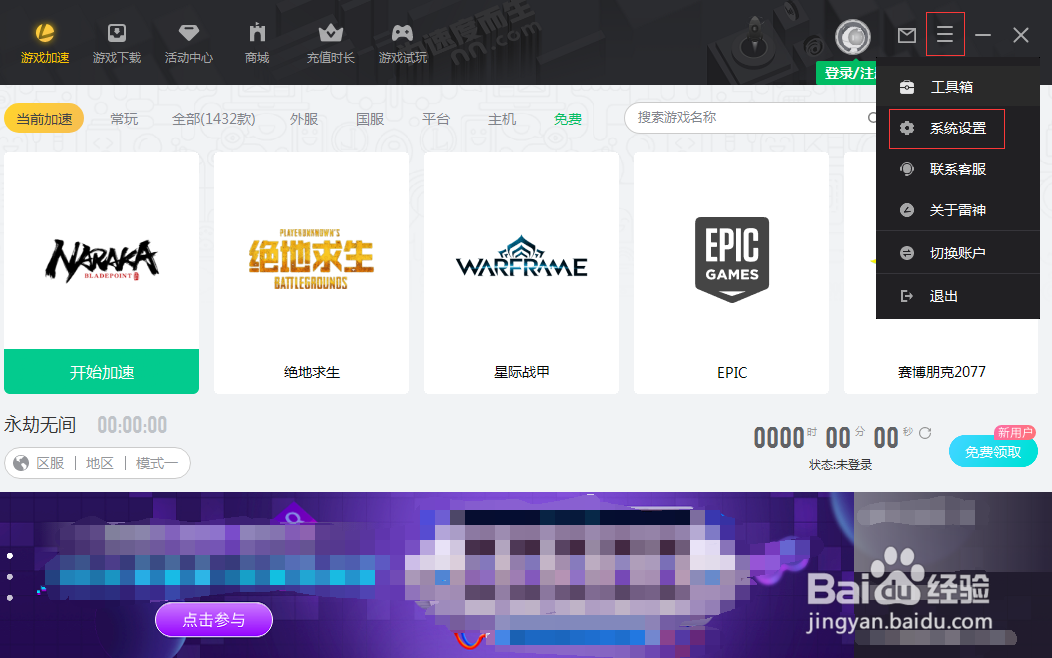Viewport: 1052px width, 658px height.
Task: Select 工具箱 from the menu
Action: point(958,87)
